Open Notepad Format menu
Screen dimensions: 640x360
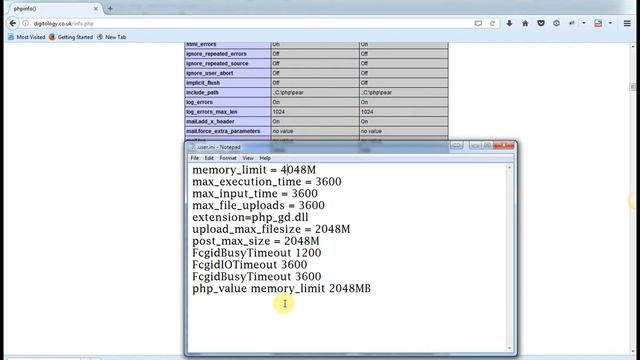(228, 158)
